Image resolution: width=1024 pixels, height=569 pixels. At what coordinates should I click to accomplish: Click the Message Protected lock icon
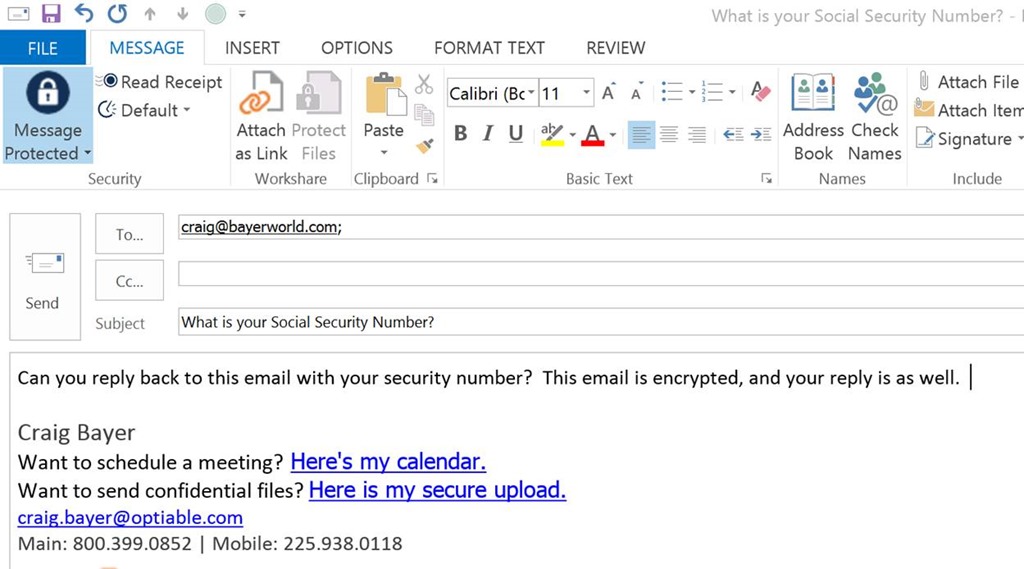click(x=48, y=92)
